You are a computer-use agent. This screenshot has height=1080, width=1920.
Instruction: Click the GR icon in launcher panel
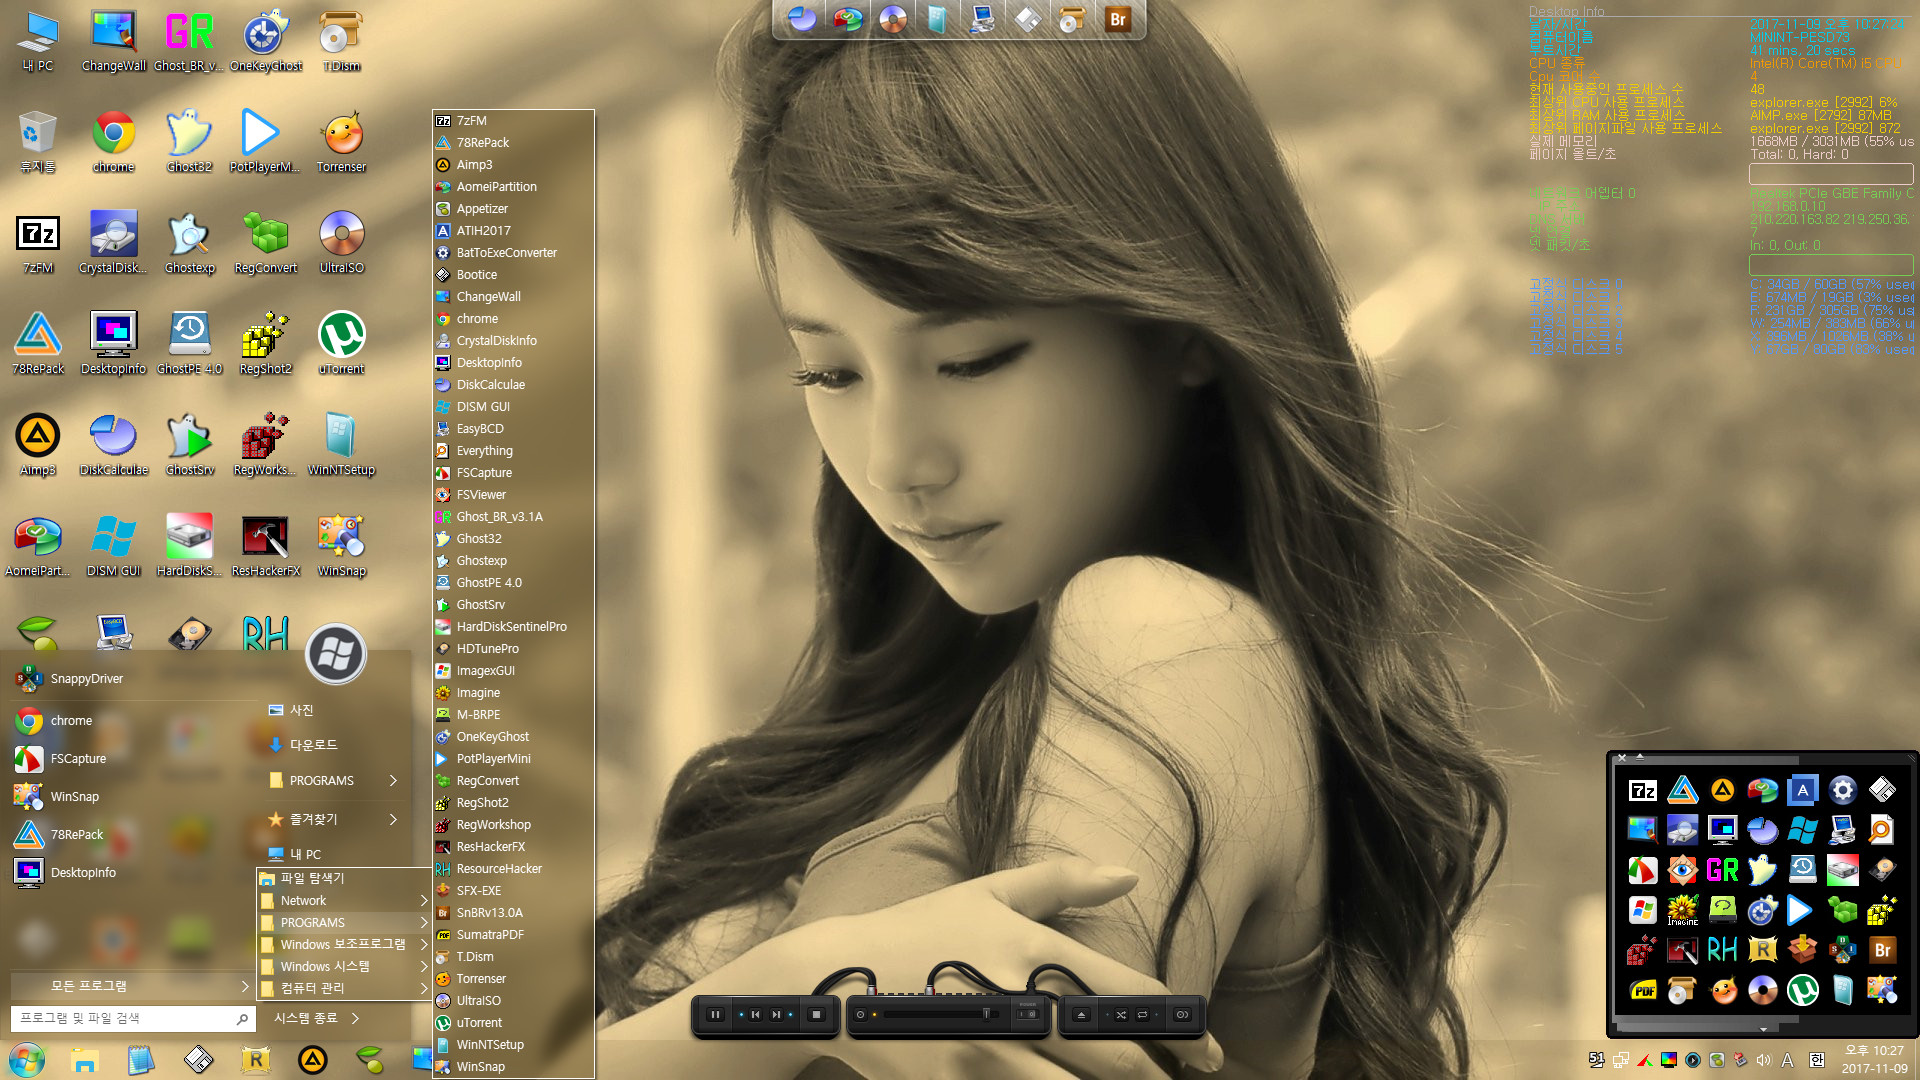click(x=1722, y=870)
